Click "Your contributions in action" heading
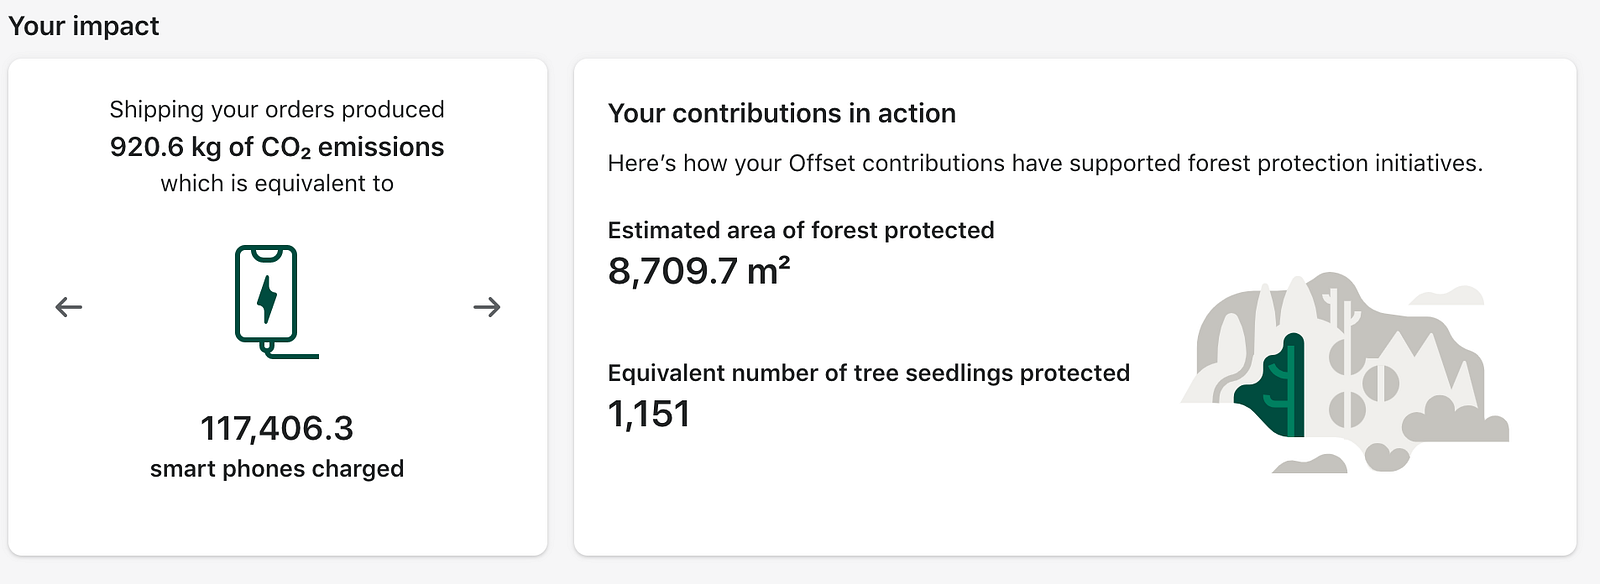1600x584 pixels. tap(782, 114)
